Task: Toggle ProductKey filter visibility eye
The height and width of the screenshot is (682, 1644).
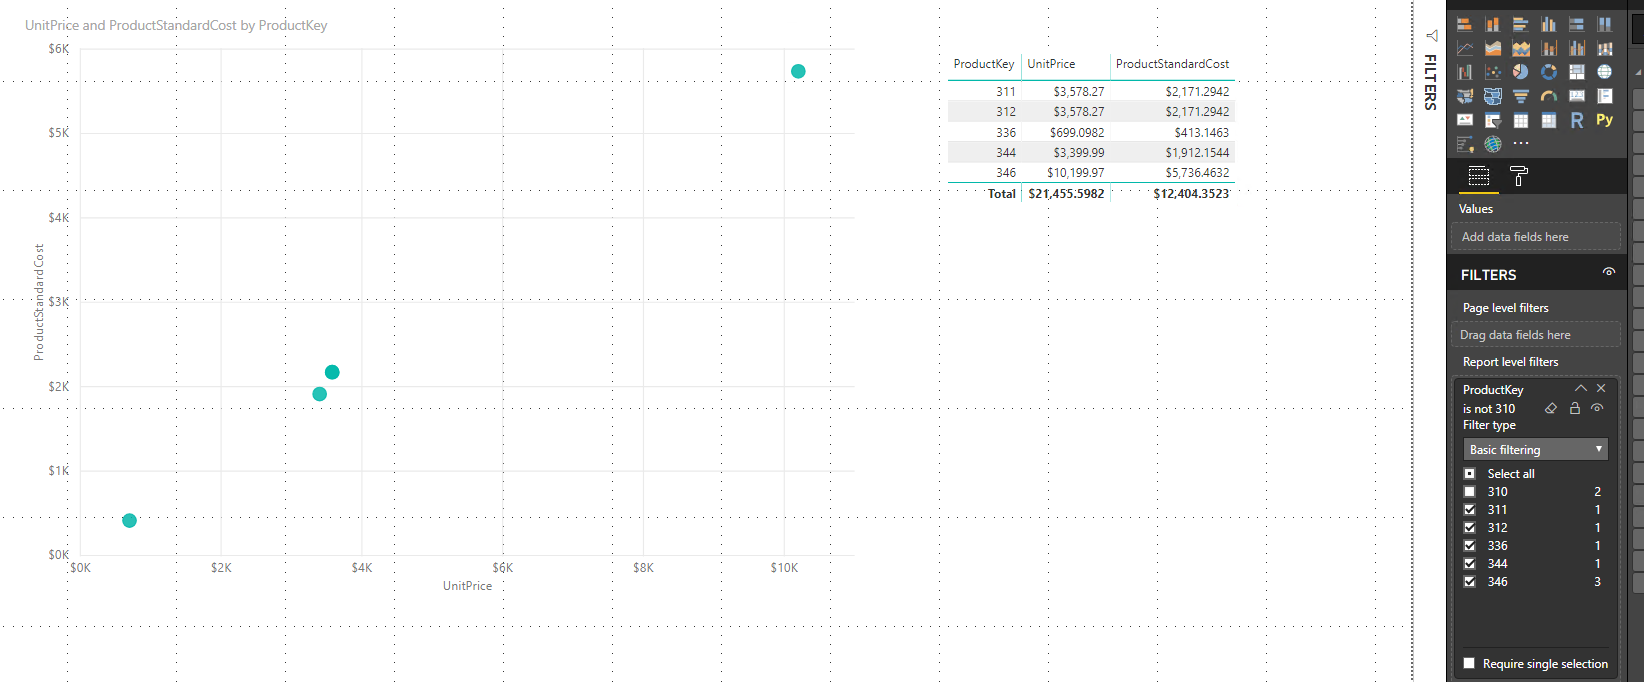Action: pyautogui.click(x=1597, y=408)
